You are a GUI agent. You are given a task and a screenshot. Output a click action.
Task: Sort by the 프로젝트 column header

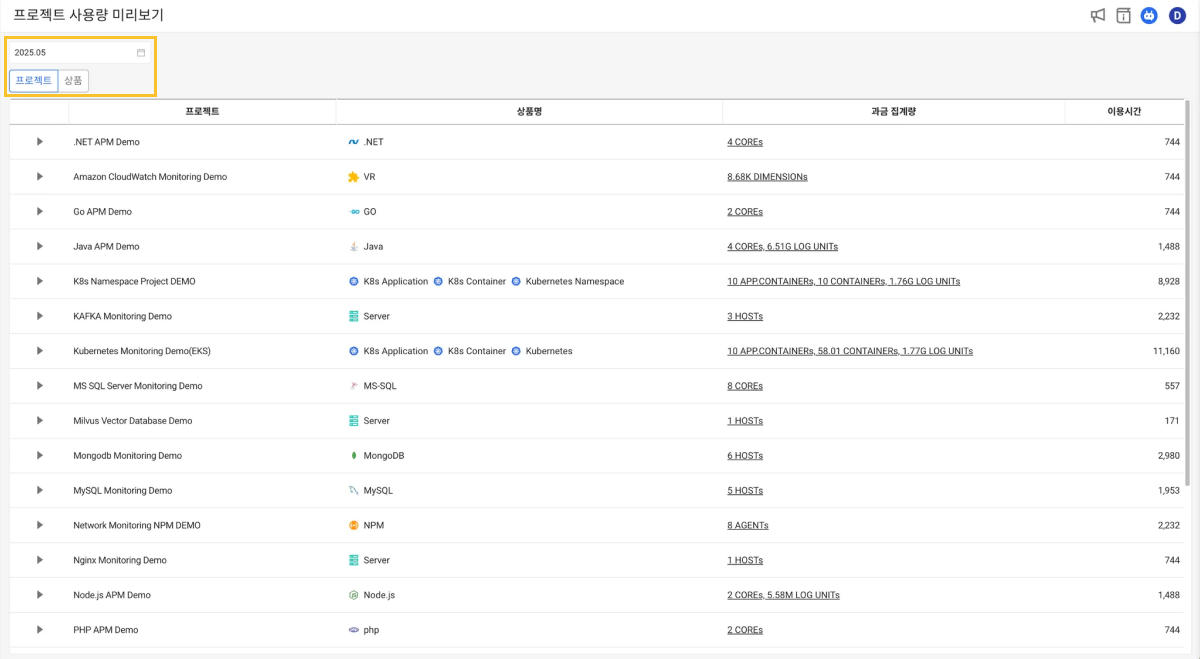click(202, 112)
